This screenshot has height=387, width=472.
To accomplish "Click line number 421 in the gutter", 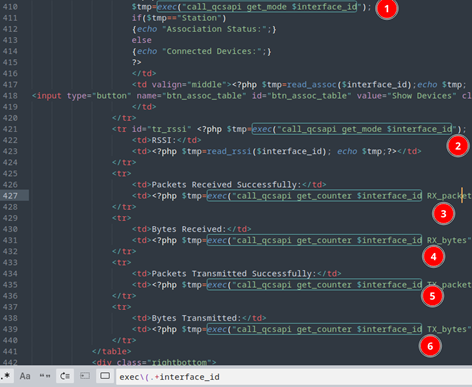I will [10, 129].
